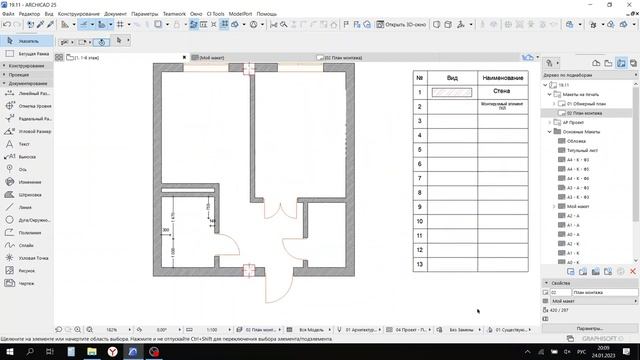Select the Level Dimension tool

click(27, 106)
